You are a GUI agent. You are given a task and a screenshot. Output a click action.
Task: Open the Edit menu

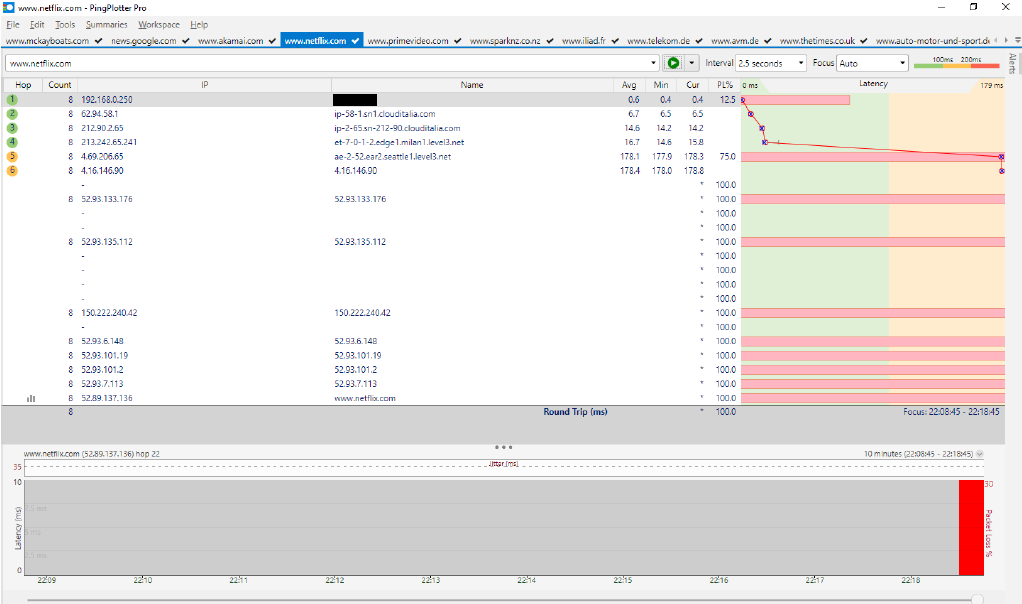(37, 25)
